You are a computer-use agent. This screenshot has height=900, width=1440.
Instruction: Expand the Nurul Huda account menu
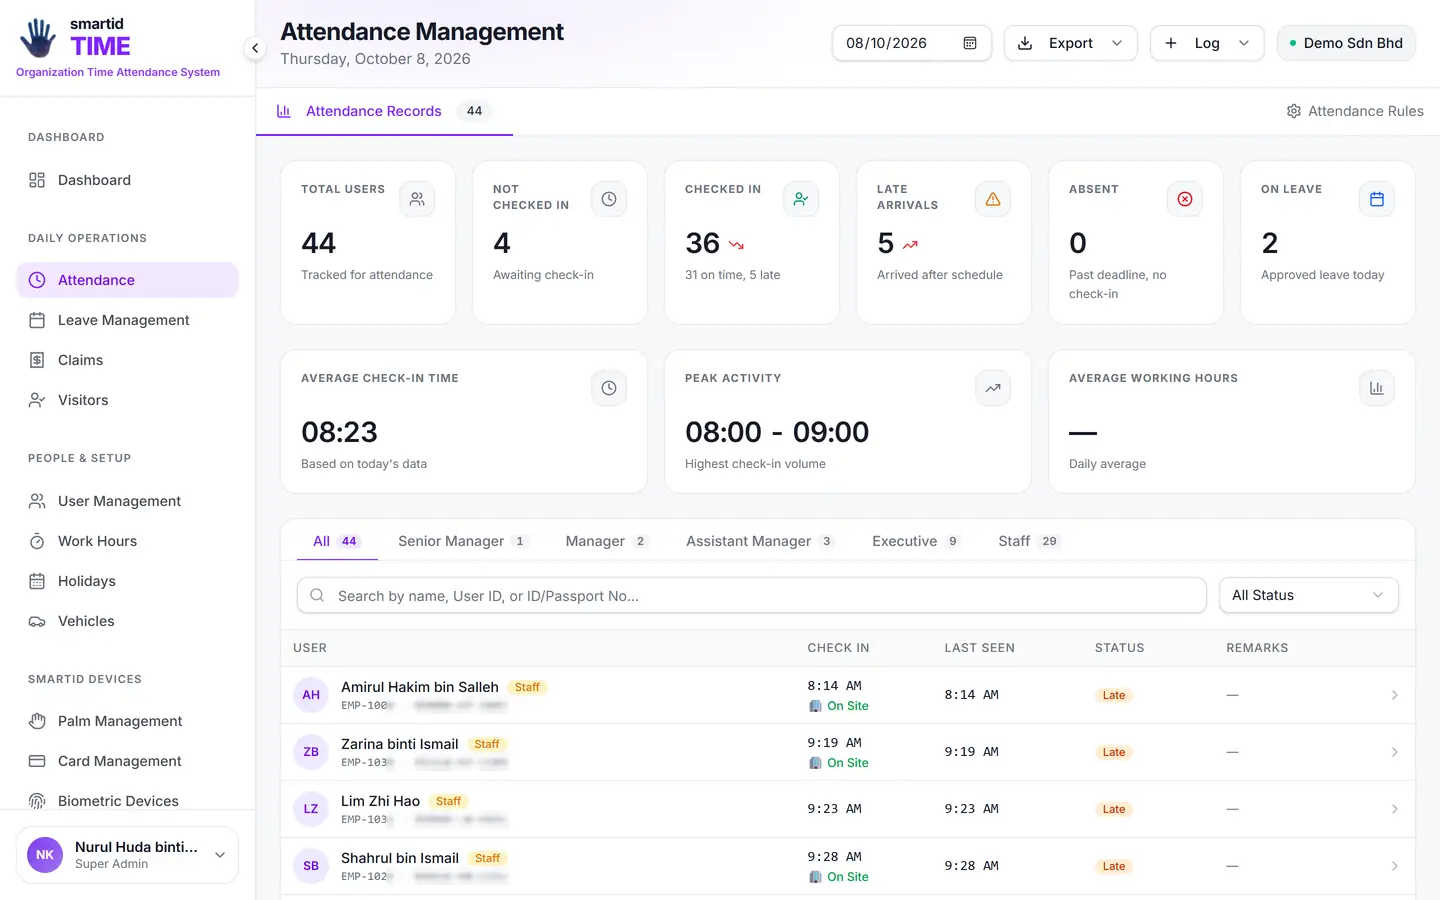(127, 855)
